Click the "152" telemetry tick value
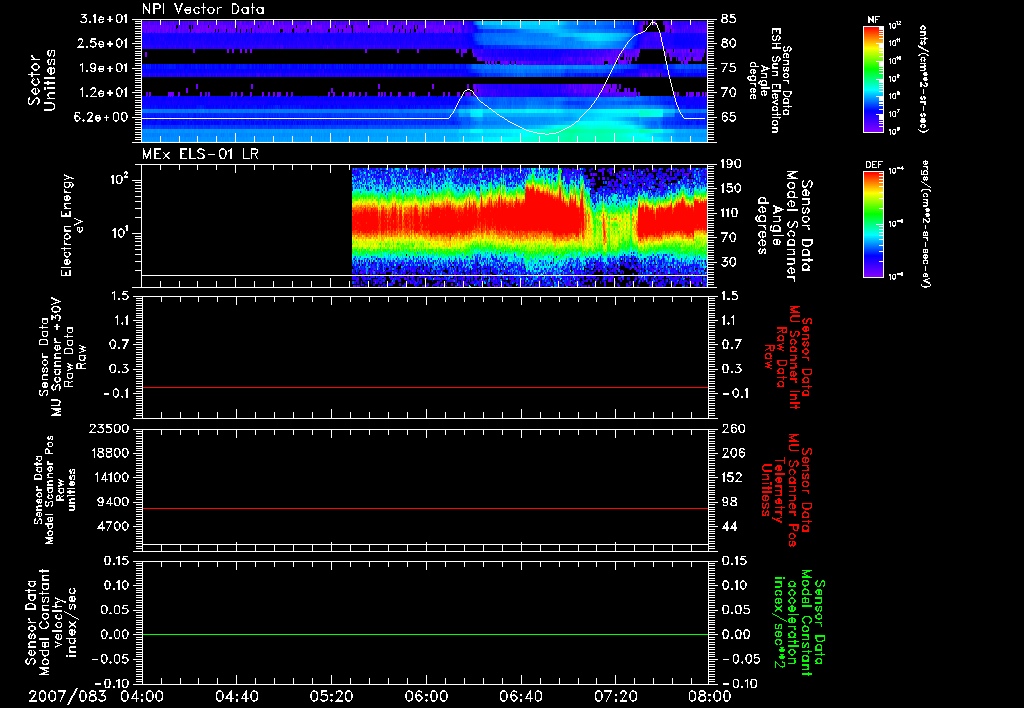Viewport: 1024px width, 708px height. pos(733,477)
